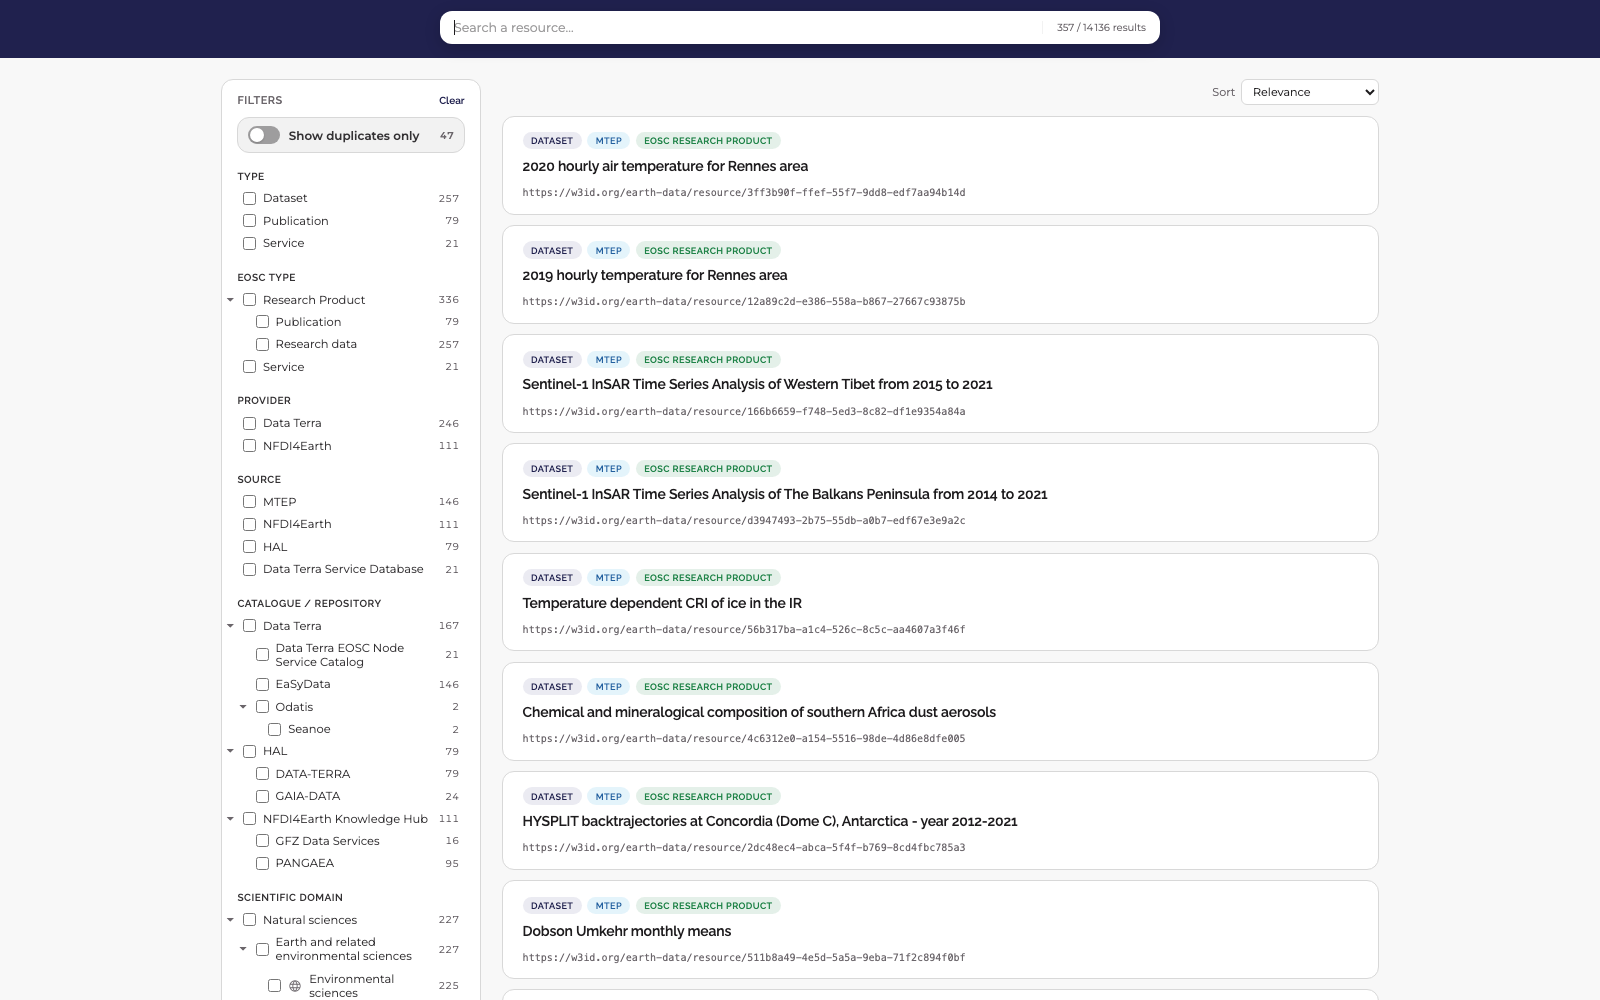
Task: Click the DATASET tag on Dobson Umkehr card
Action: pyautogui.click(x=552, y=906)
